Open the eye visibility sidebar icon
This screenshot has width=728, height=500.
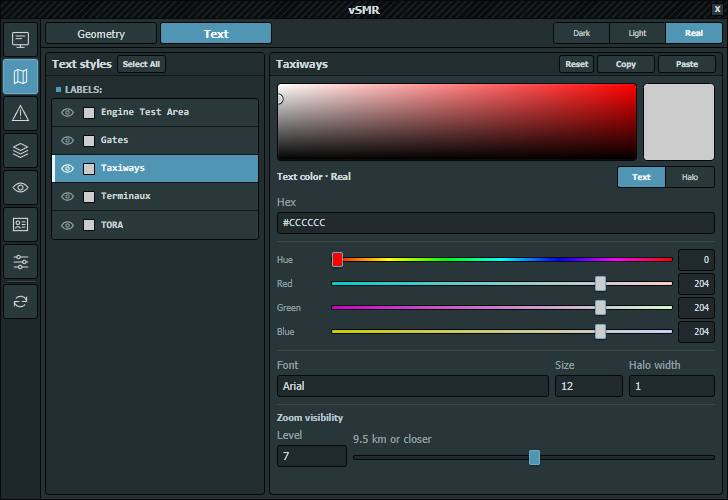20,188
